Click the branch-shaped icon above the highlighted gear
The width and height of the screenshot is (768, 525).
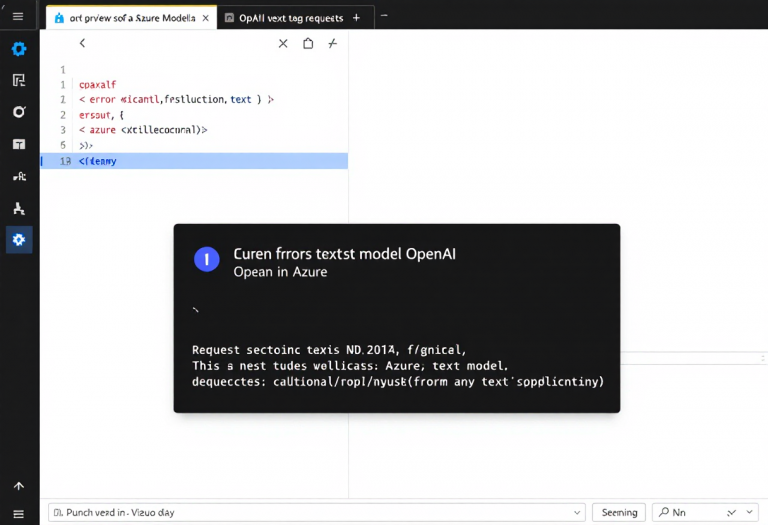click(19, 209)
